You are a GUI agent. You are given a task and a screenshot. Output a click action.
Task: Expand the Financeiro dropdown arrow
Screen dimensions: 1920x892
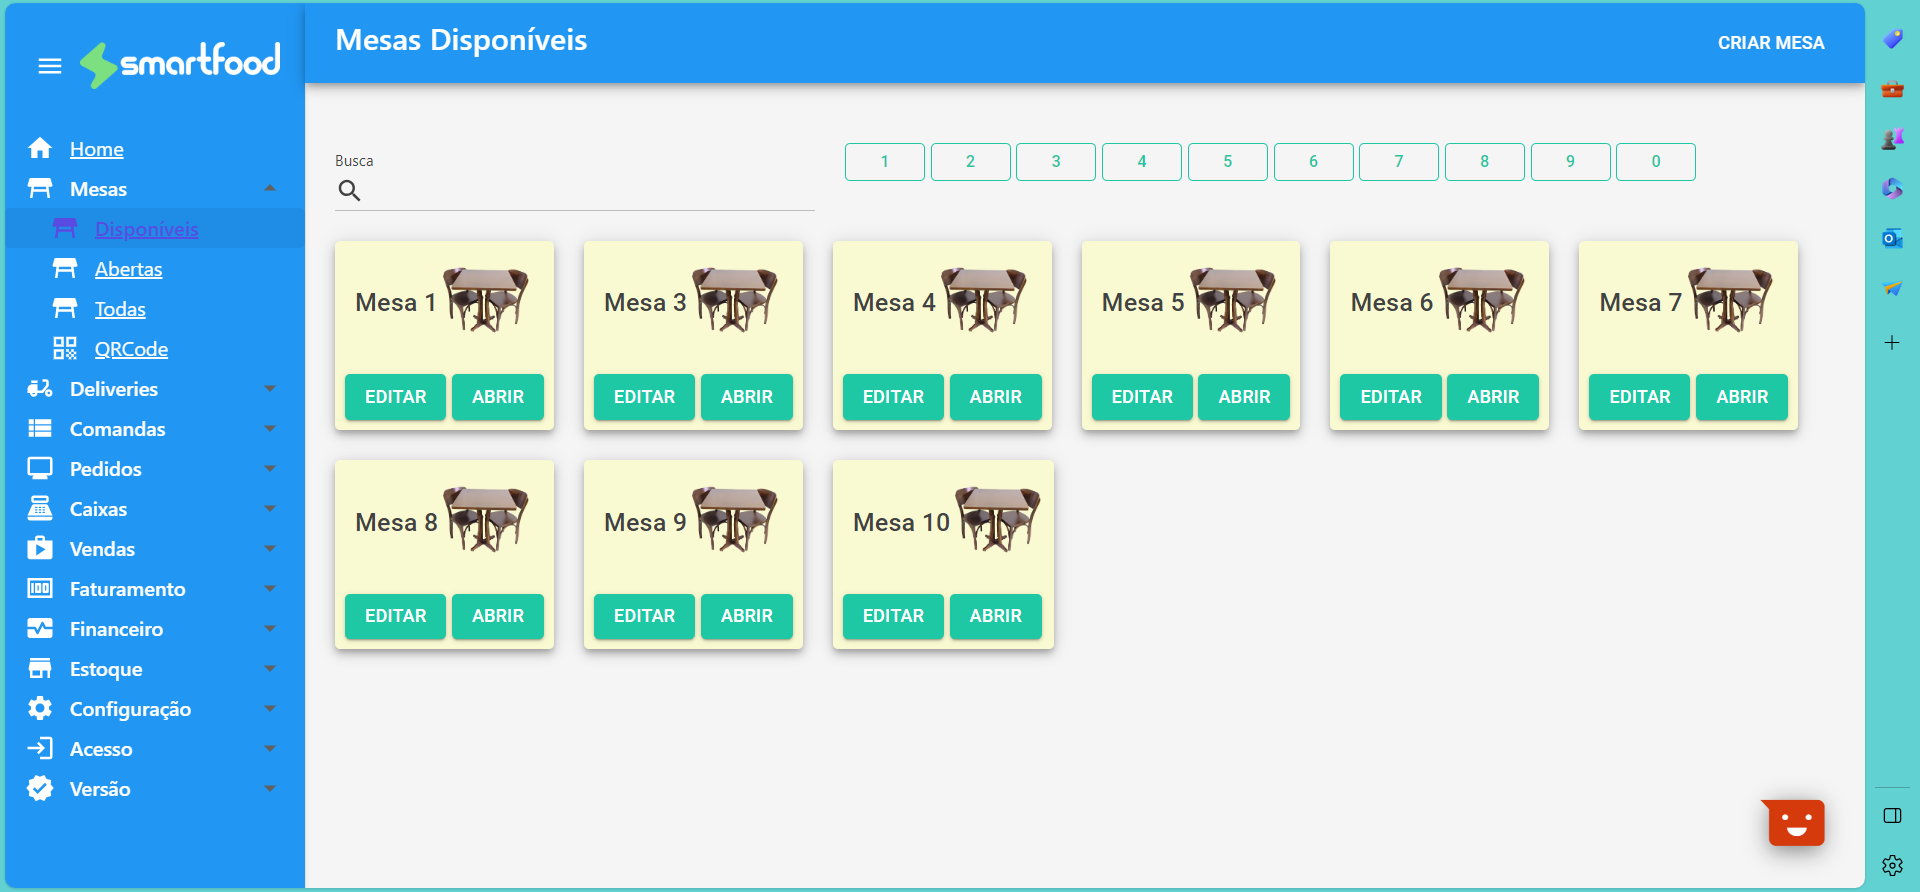click(x=270, y=629)
